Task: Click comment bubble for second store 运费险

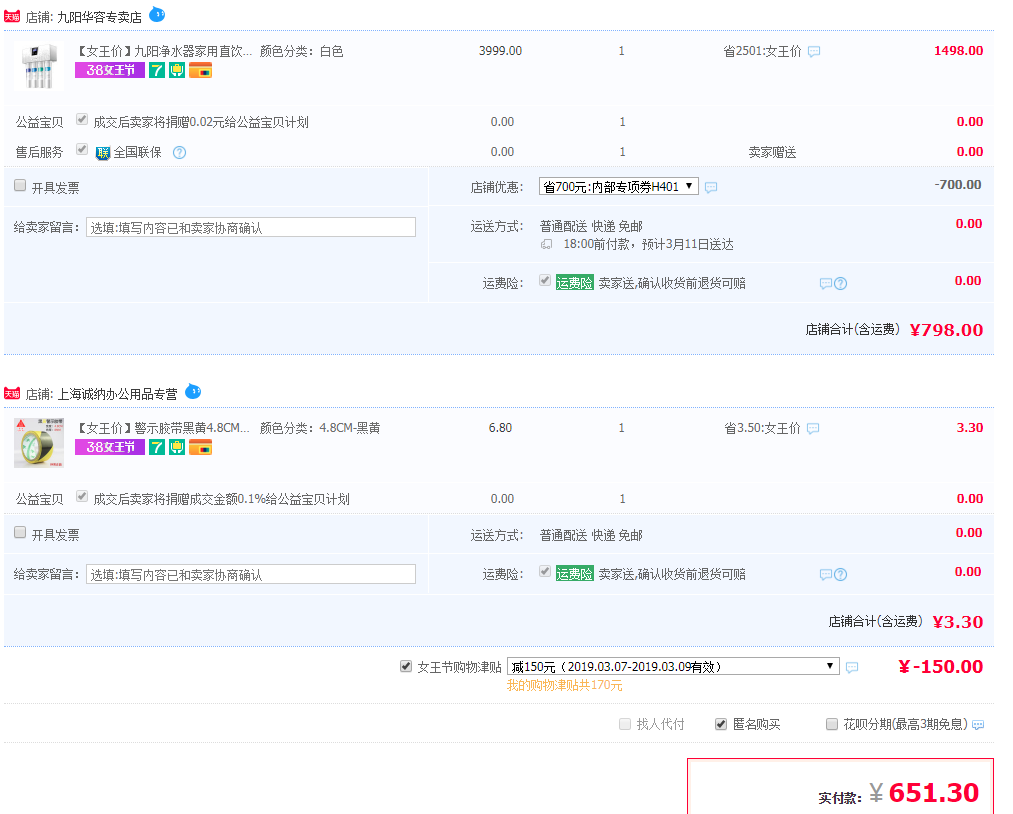Action: pos(826,574)
